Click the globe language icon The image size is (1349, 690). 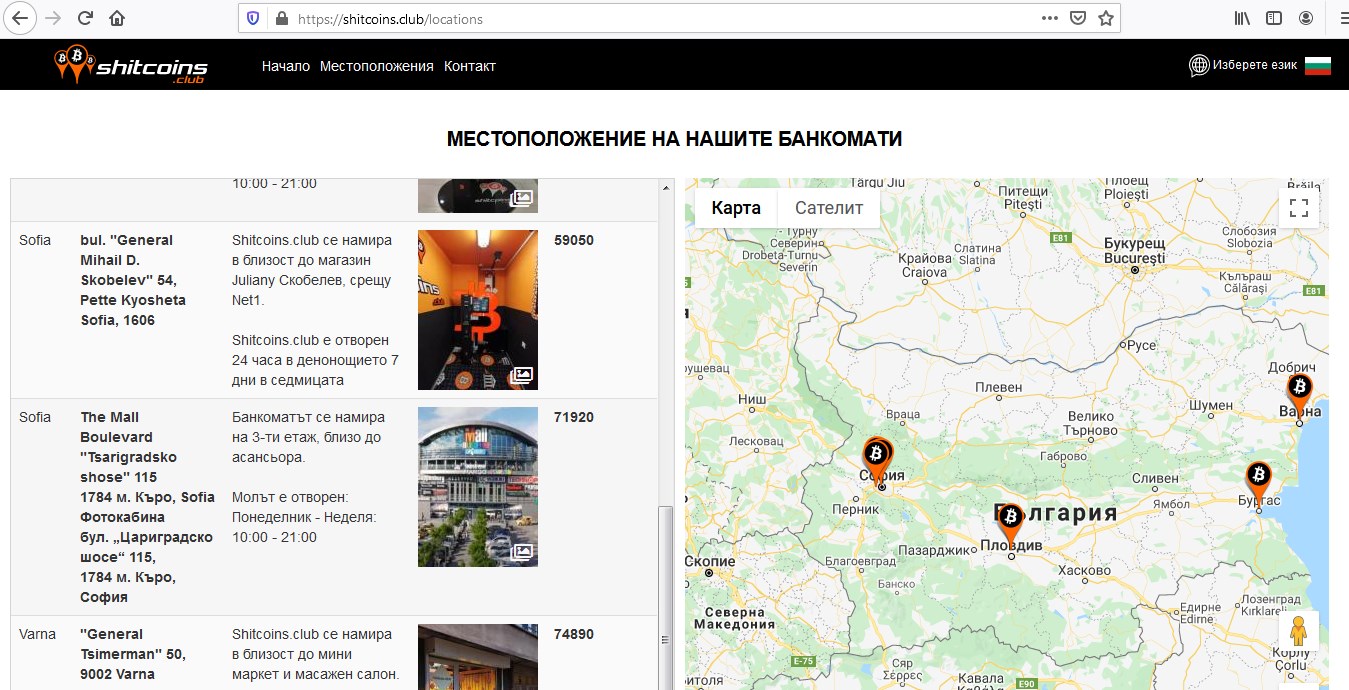coord(1199,65)
